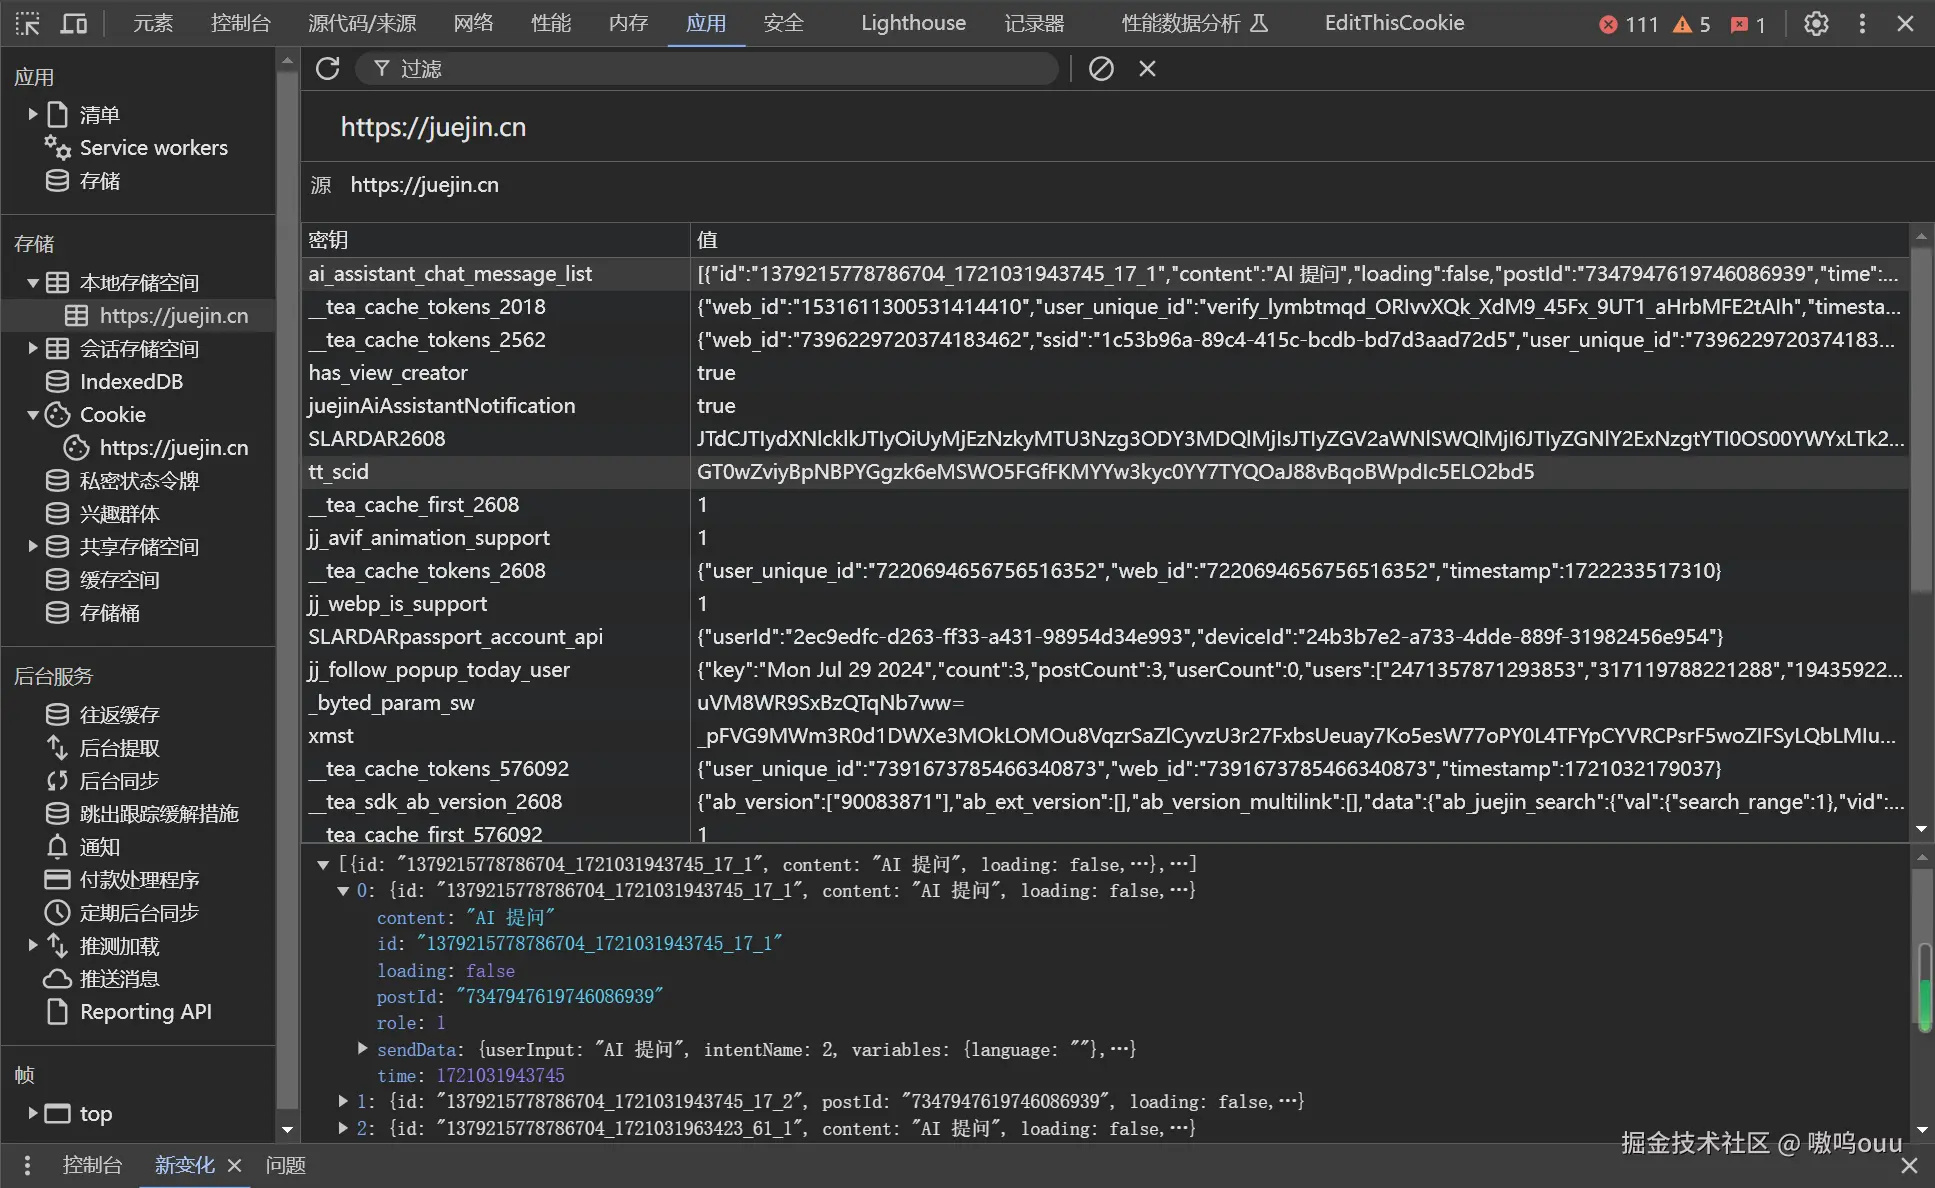This screenshot has height=1188, width=1935.
Task: Toggle device toolbar icon
Action: pos(74,23)
